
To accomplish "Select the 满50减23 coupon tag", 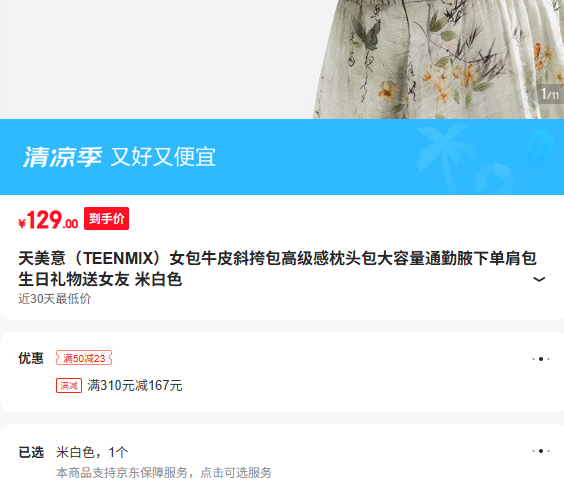I will [x=84, y=358].
